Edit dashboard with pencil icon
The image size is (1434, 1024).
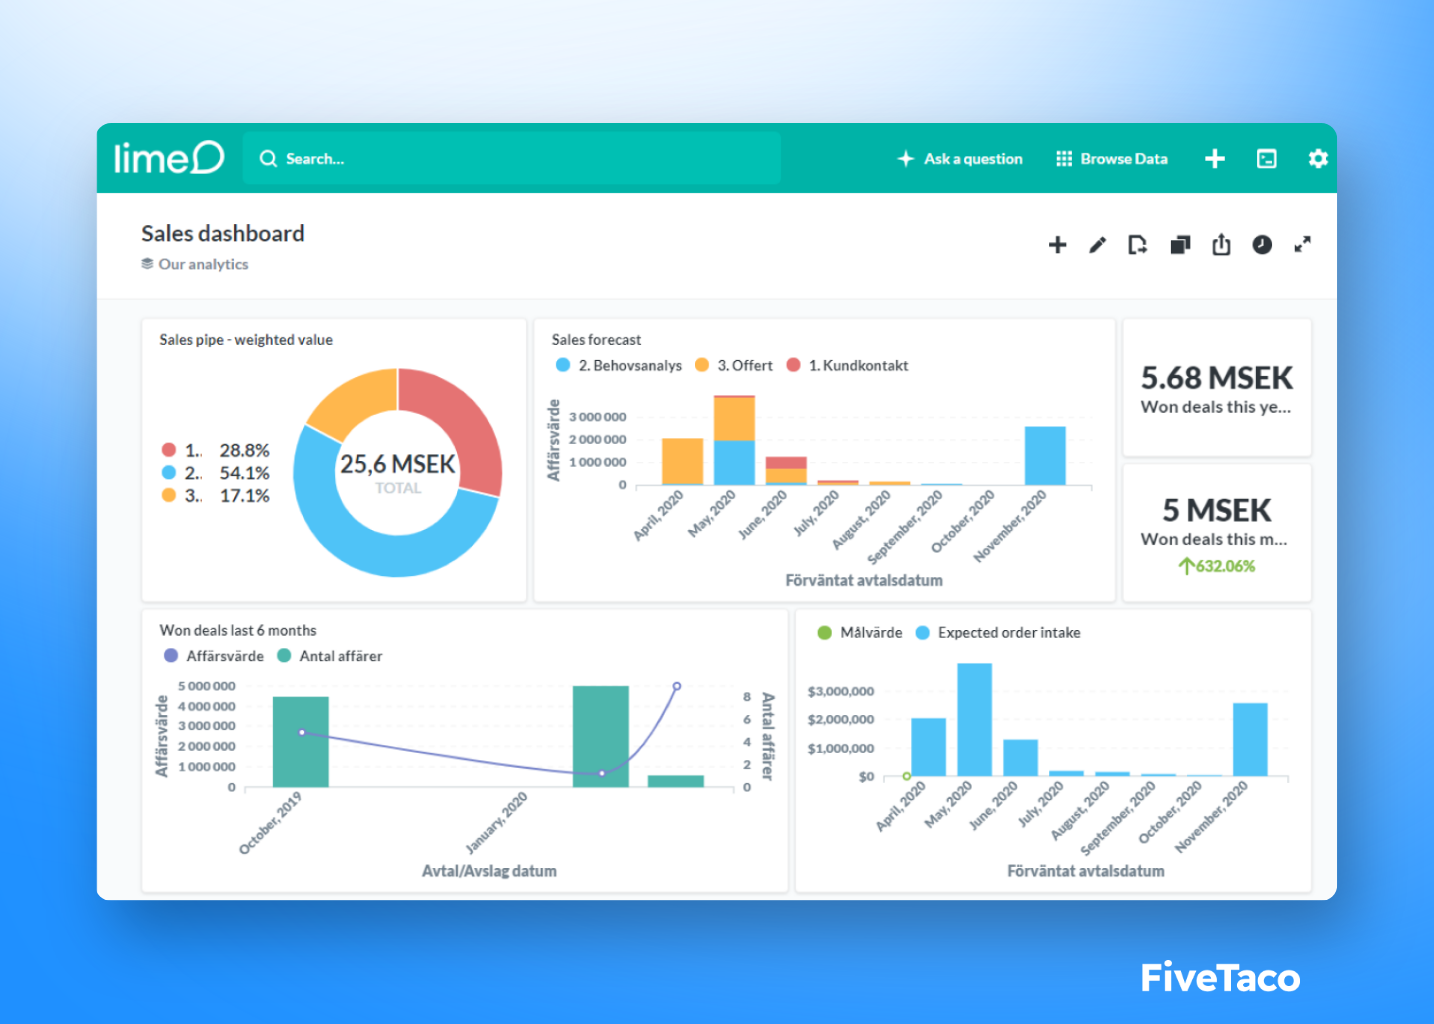[x=1098, y=245]
